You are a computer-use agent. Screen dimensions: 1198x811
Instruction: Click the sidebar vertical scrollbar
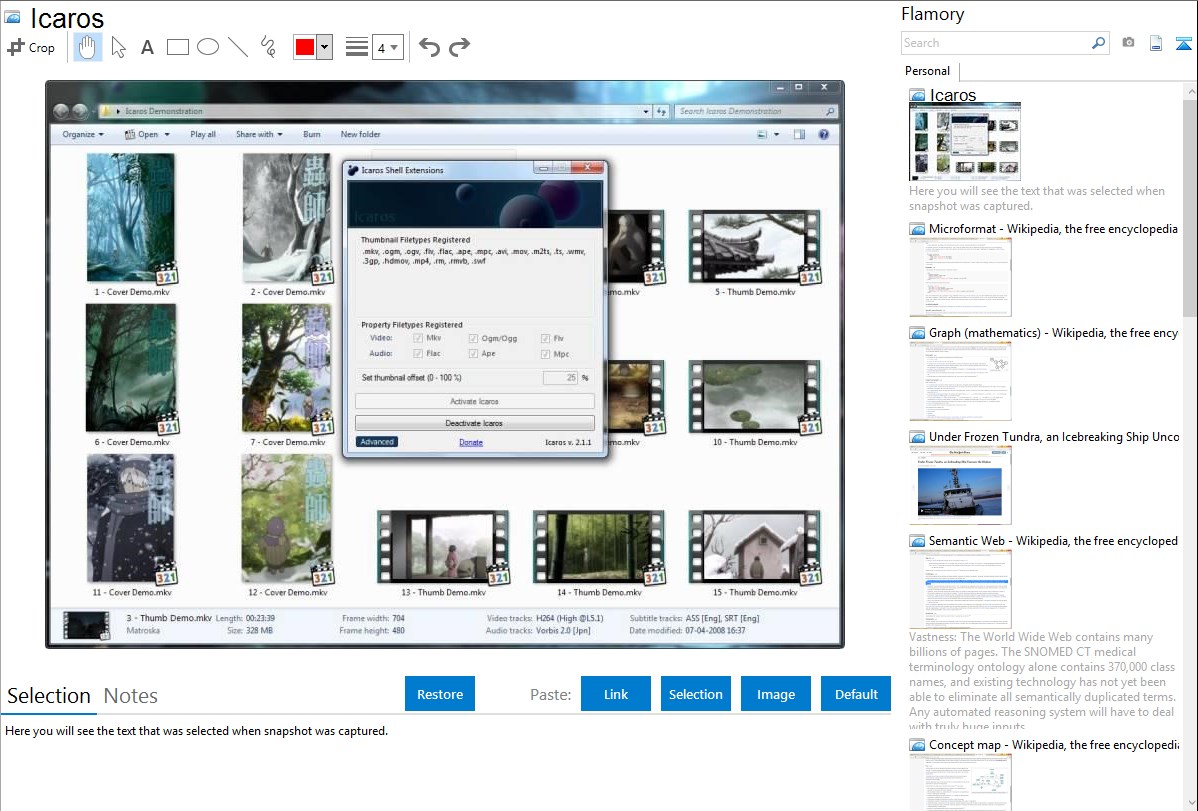pyautogui.click(x=1190, y=206)
